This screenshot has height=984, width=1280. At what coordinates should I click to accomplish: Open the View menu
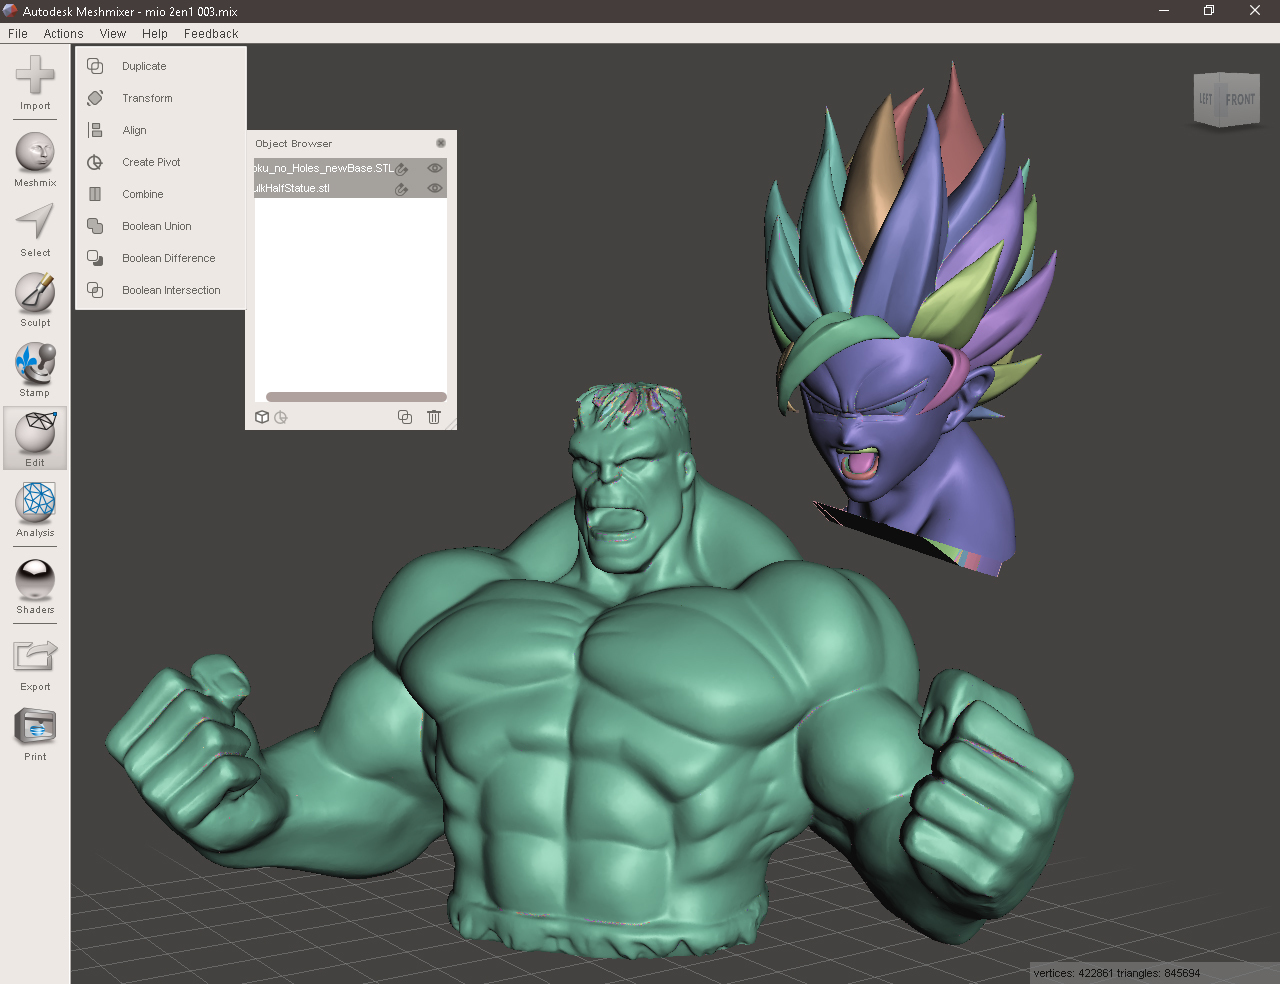click(x=113, y=33)
